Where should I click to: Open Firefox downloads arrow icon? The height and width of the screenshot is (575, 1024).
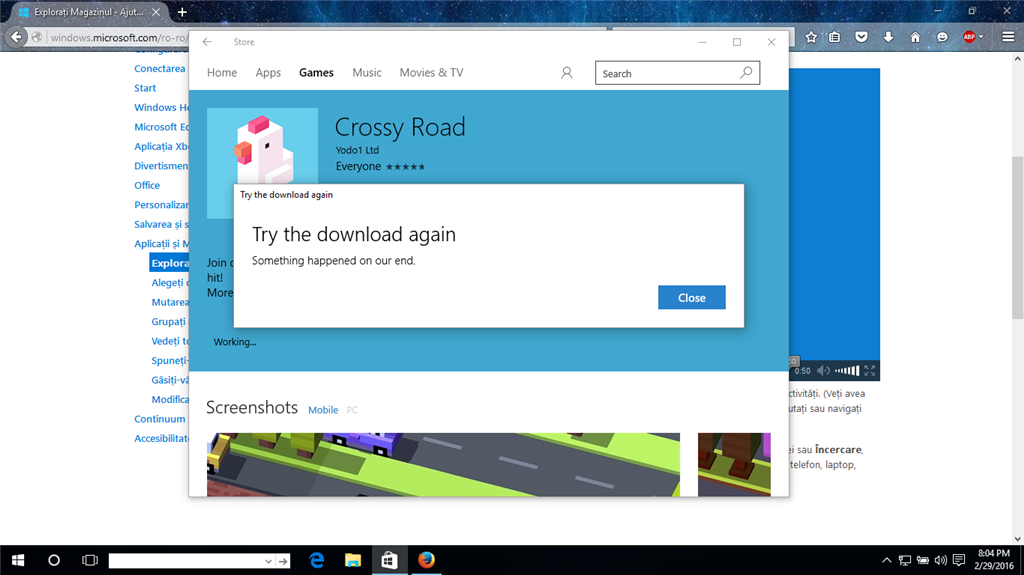click(888, 37)
